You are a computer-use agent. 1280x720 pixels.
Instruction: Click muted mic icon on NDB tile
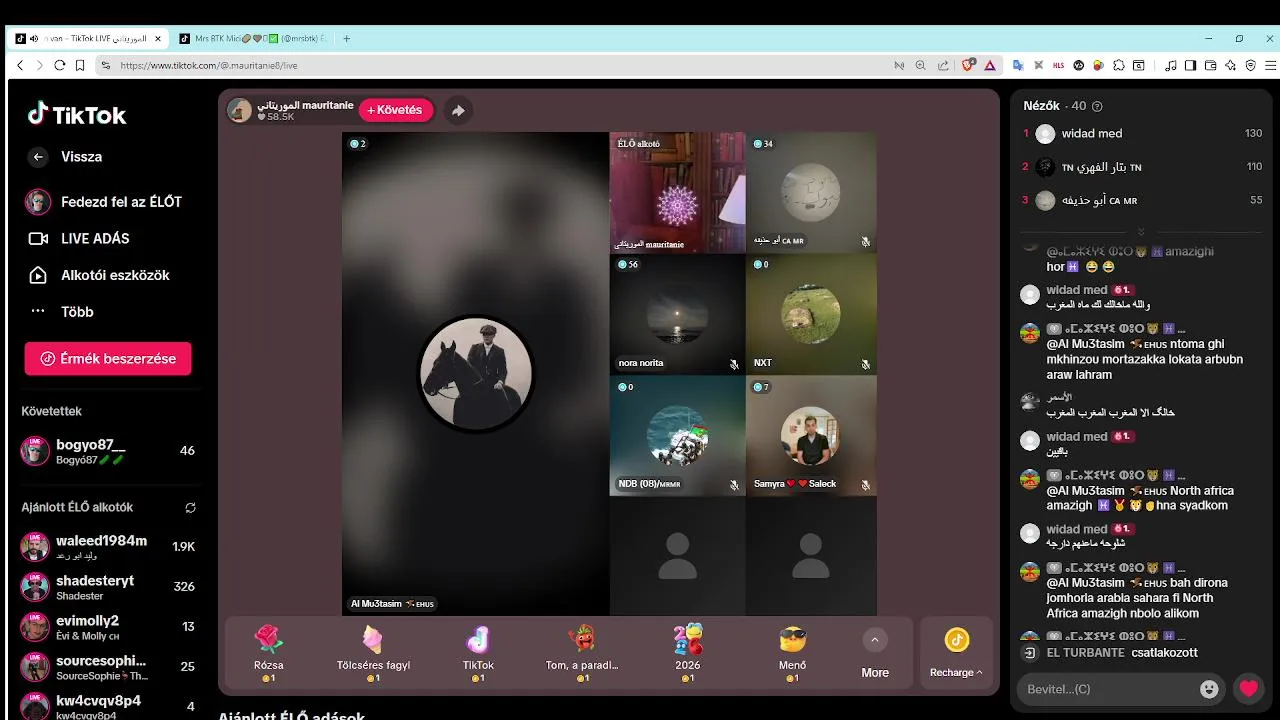coord(733,485)
